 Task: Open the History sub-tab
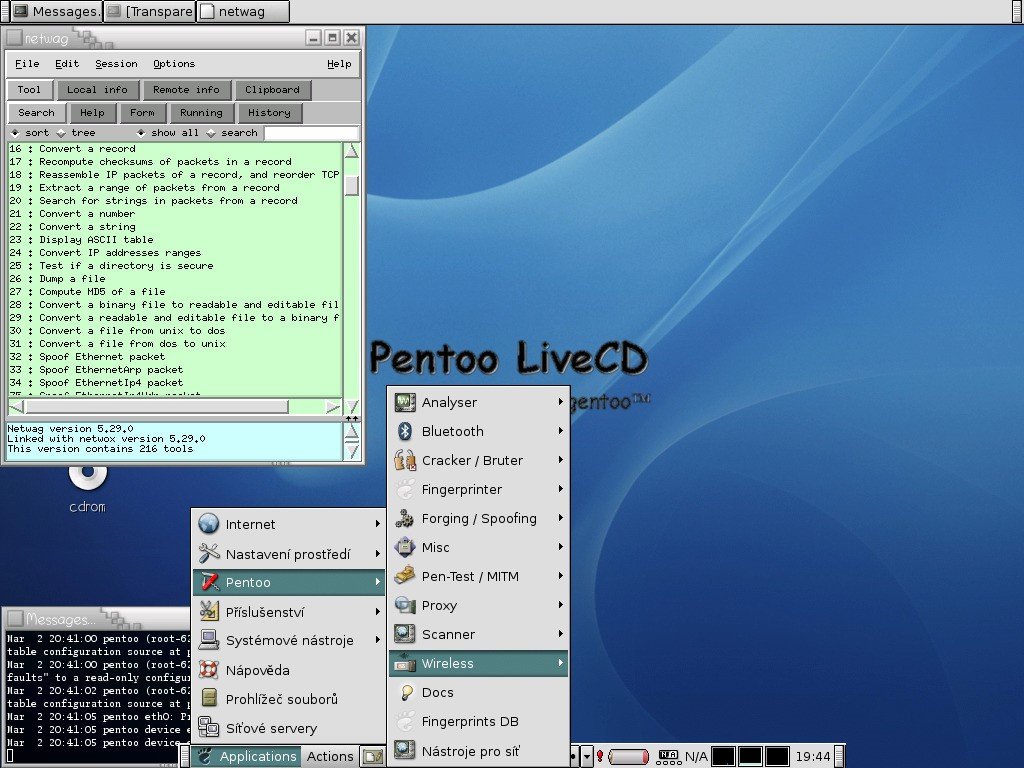tap(269, 112)
